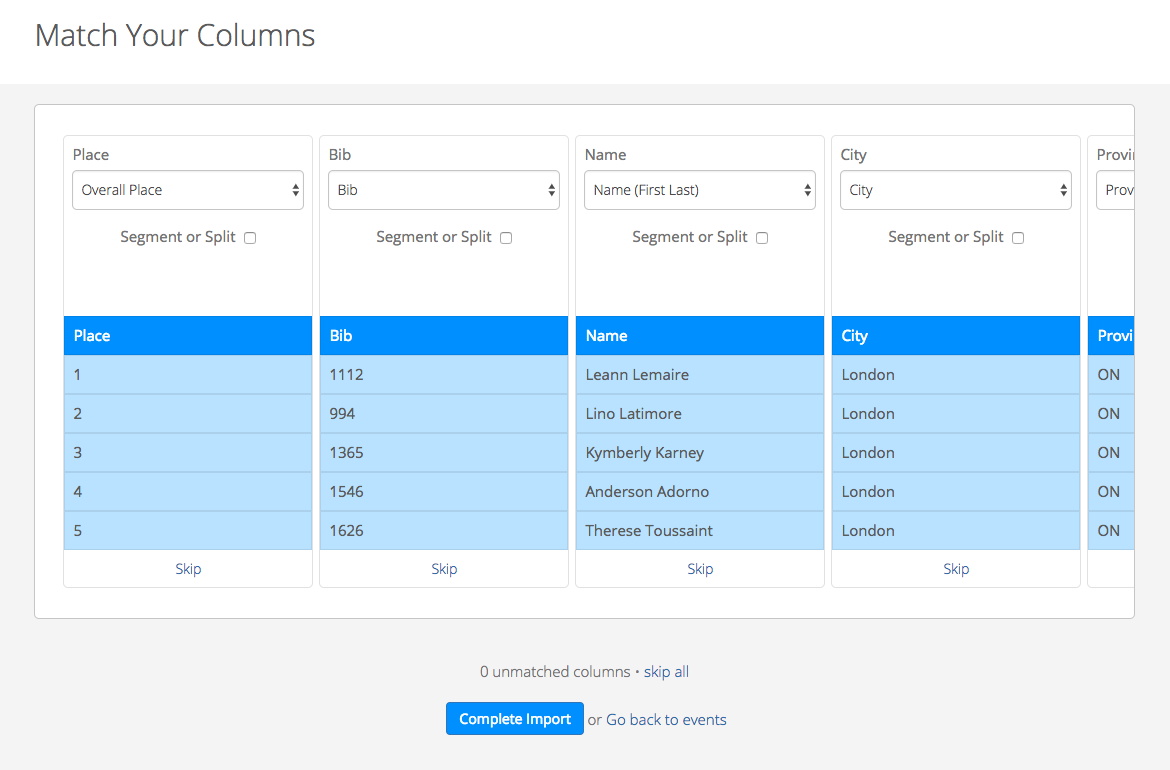Image resolution: width=1170 pixels, height=770 pixels.
Task: Click place cell 1
Action: tap(188, 375)
